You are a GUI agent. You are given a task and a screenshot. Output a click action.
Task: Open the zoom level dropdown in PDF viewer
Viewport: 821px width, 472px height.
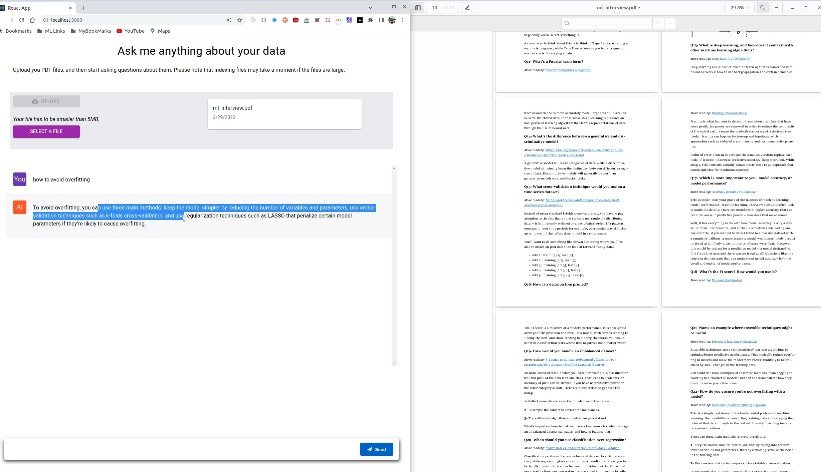(740, 8)
